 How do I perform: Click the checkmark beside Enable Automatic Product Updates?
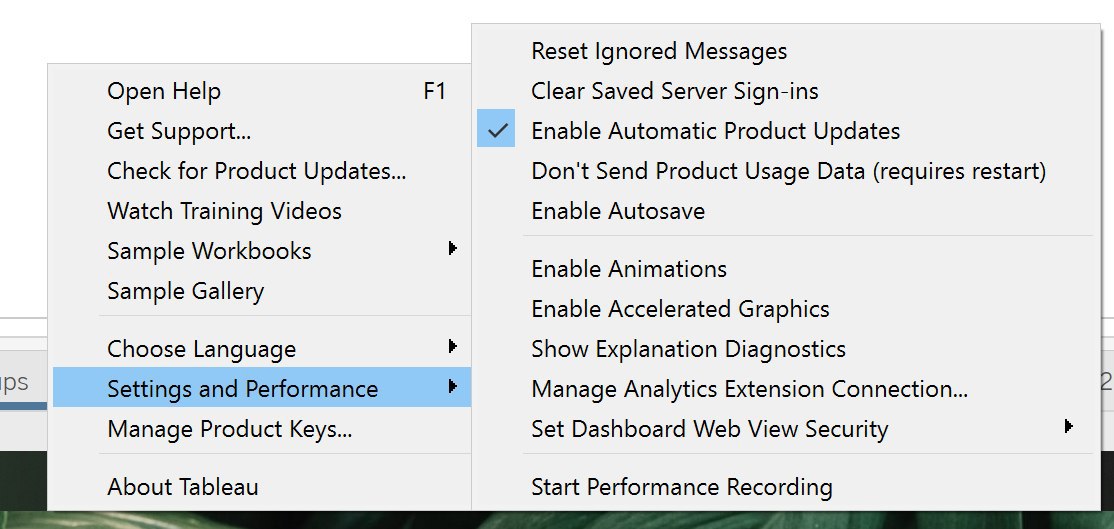coord(496,131)
